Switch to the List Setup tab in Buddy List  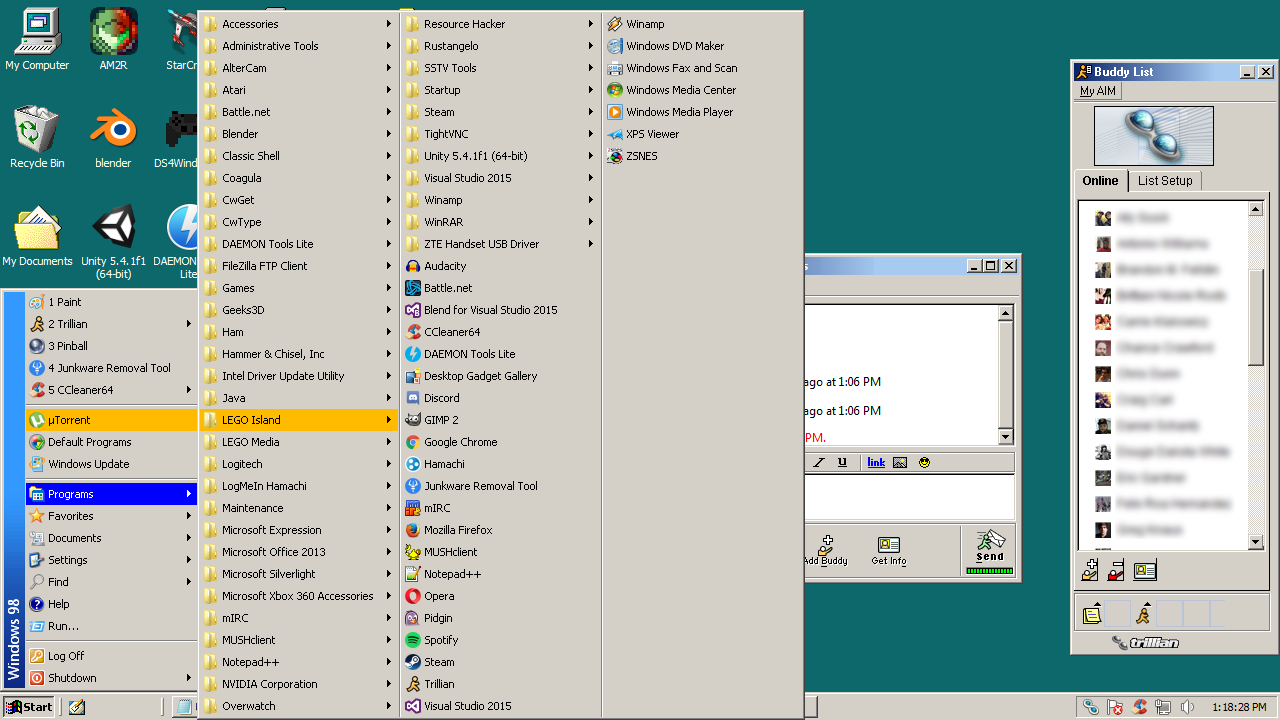pyautogui.click(x=1165, y=181)
